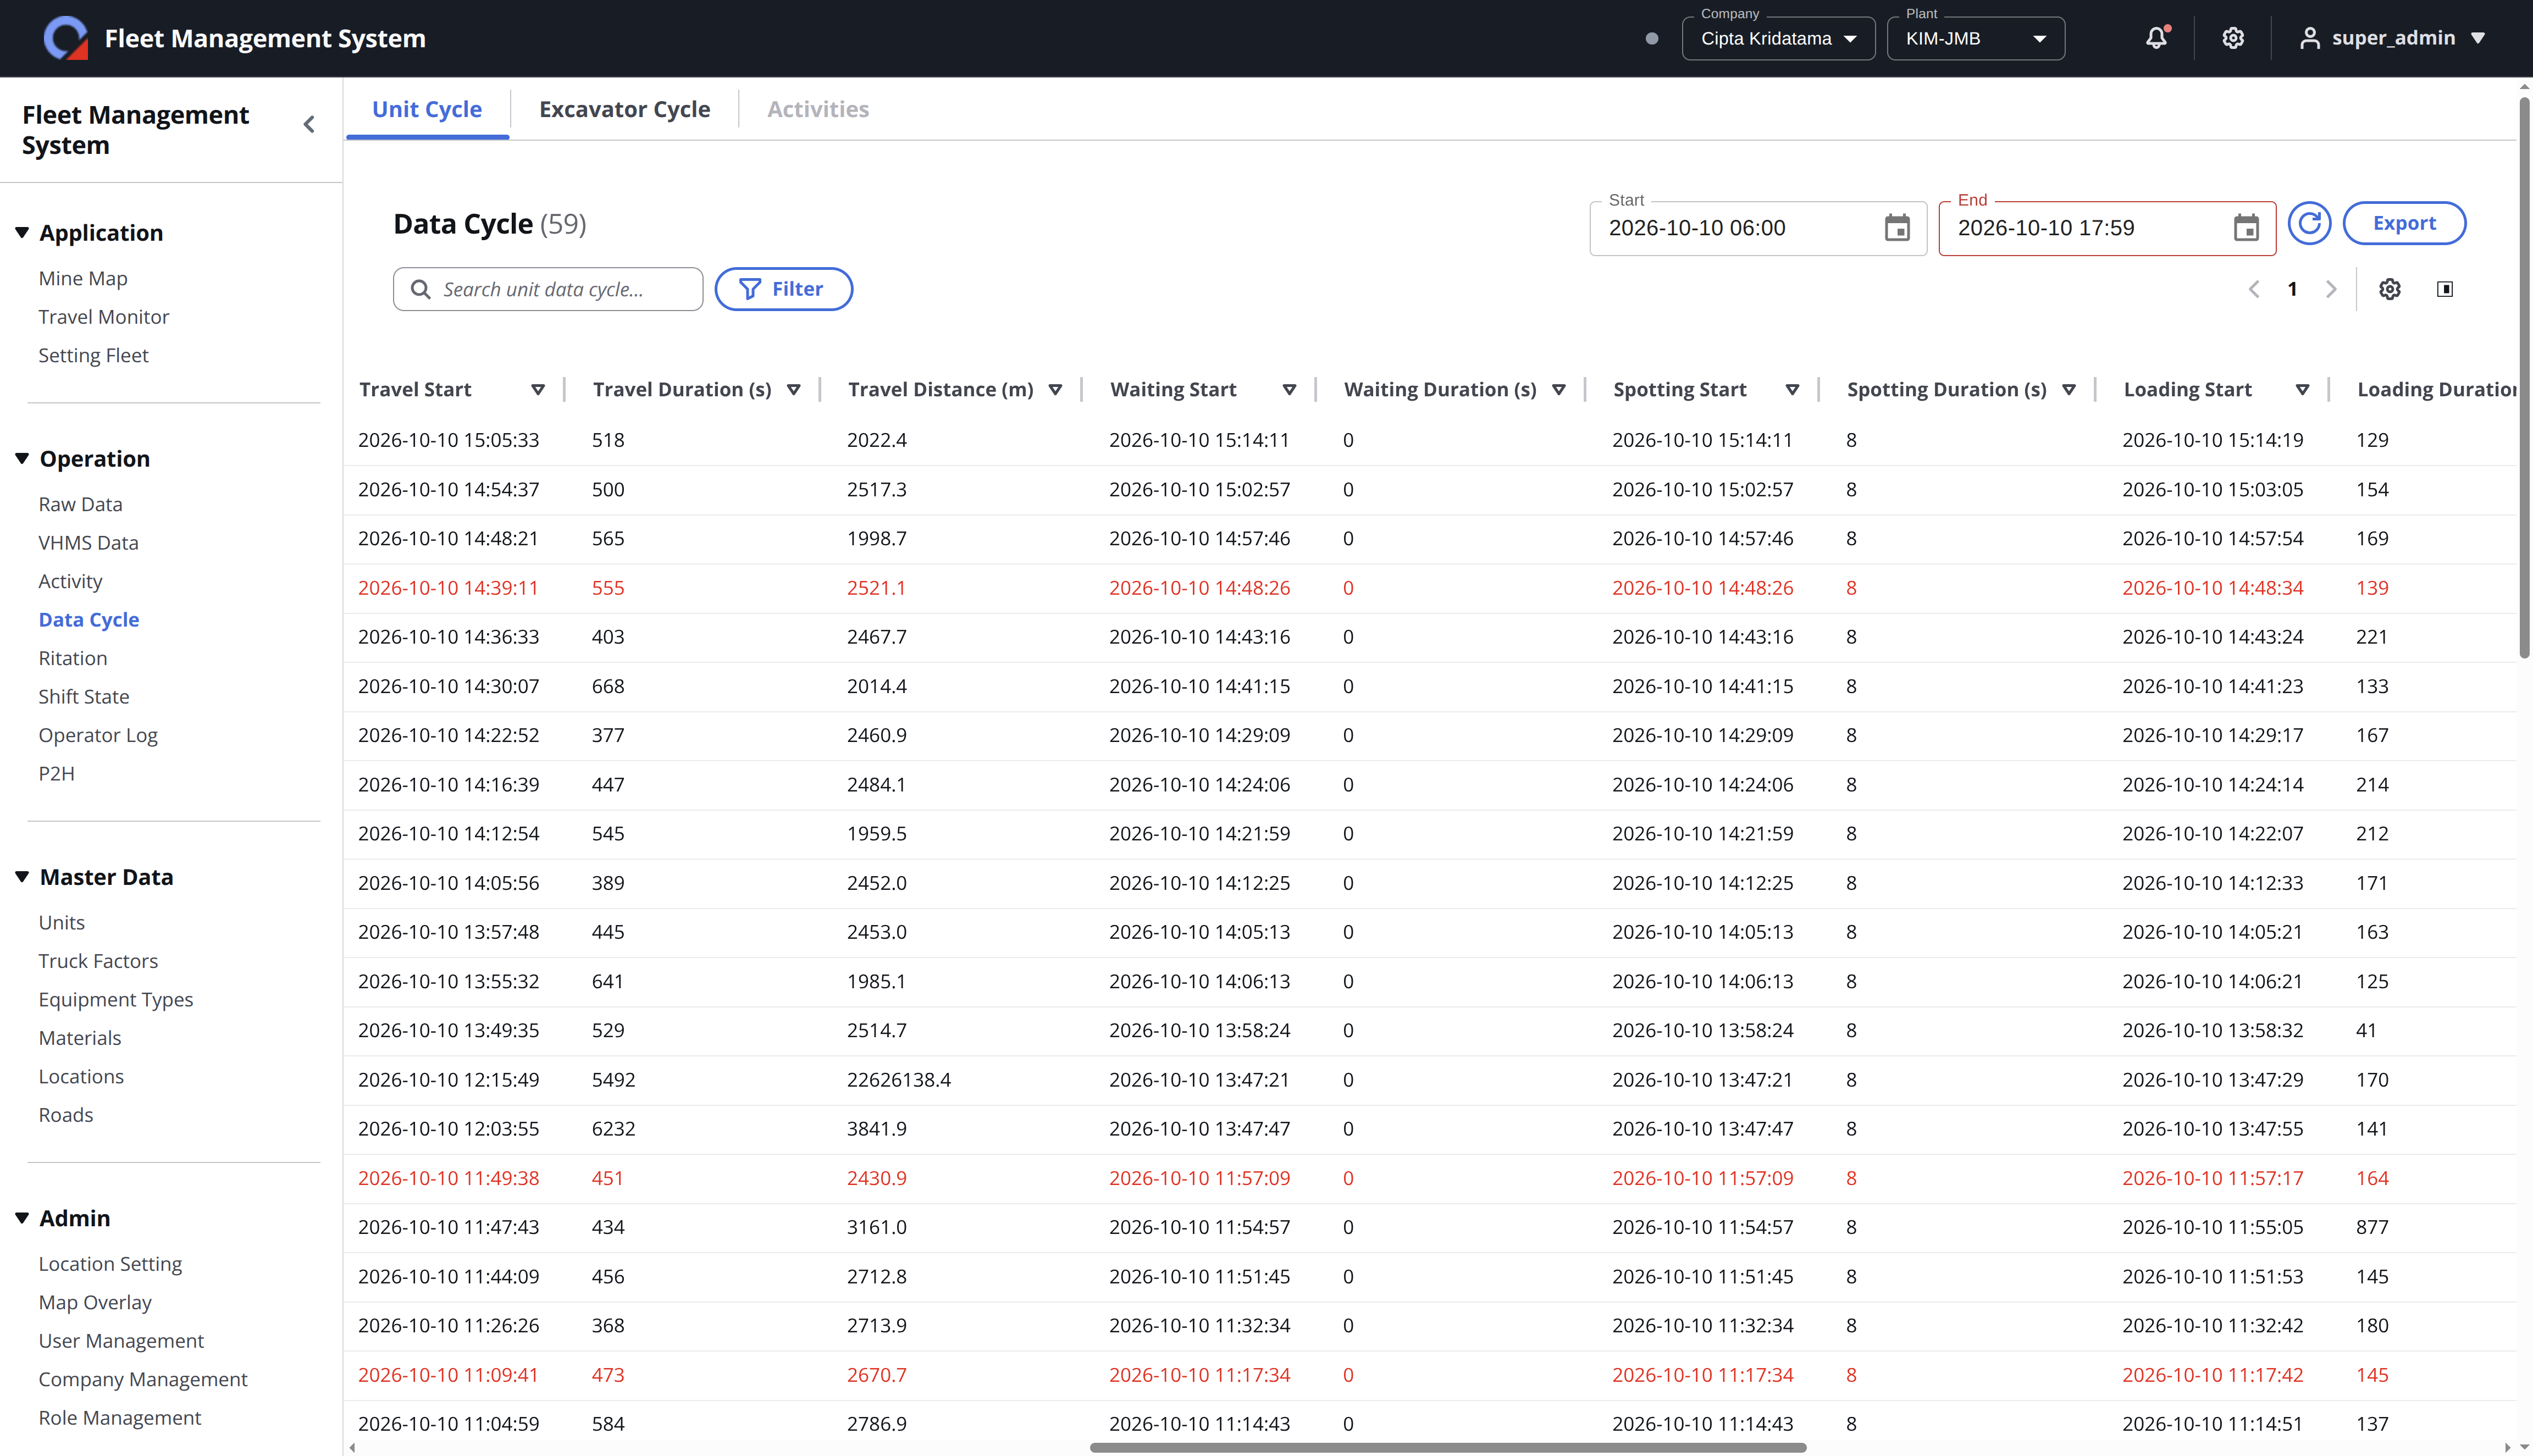Open the Company dropdown Cipta Kridatama
This screenshot has width=2533, height=1456.
[x=1778, y=38]
